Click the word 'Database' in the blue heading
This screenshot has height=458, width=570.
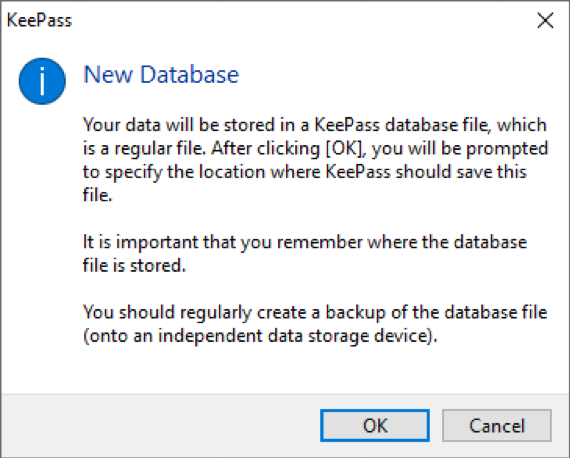click(189, 75)
